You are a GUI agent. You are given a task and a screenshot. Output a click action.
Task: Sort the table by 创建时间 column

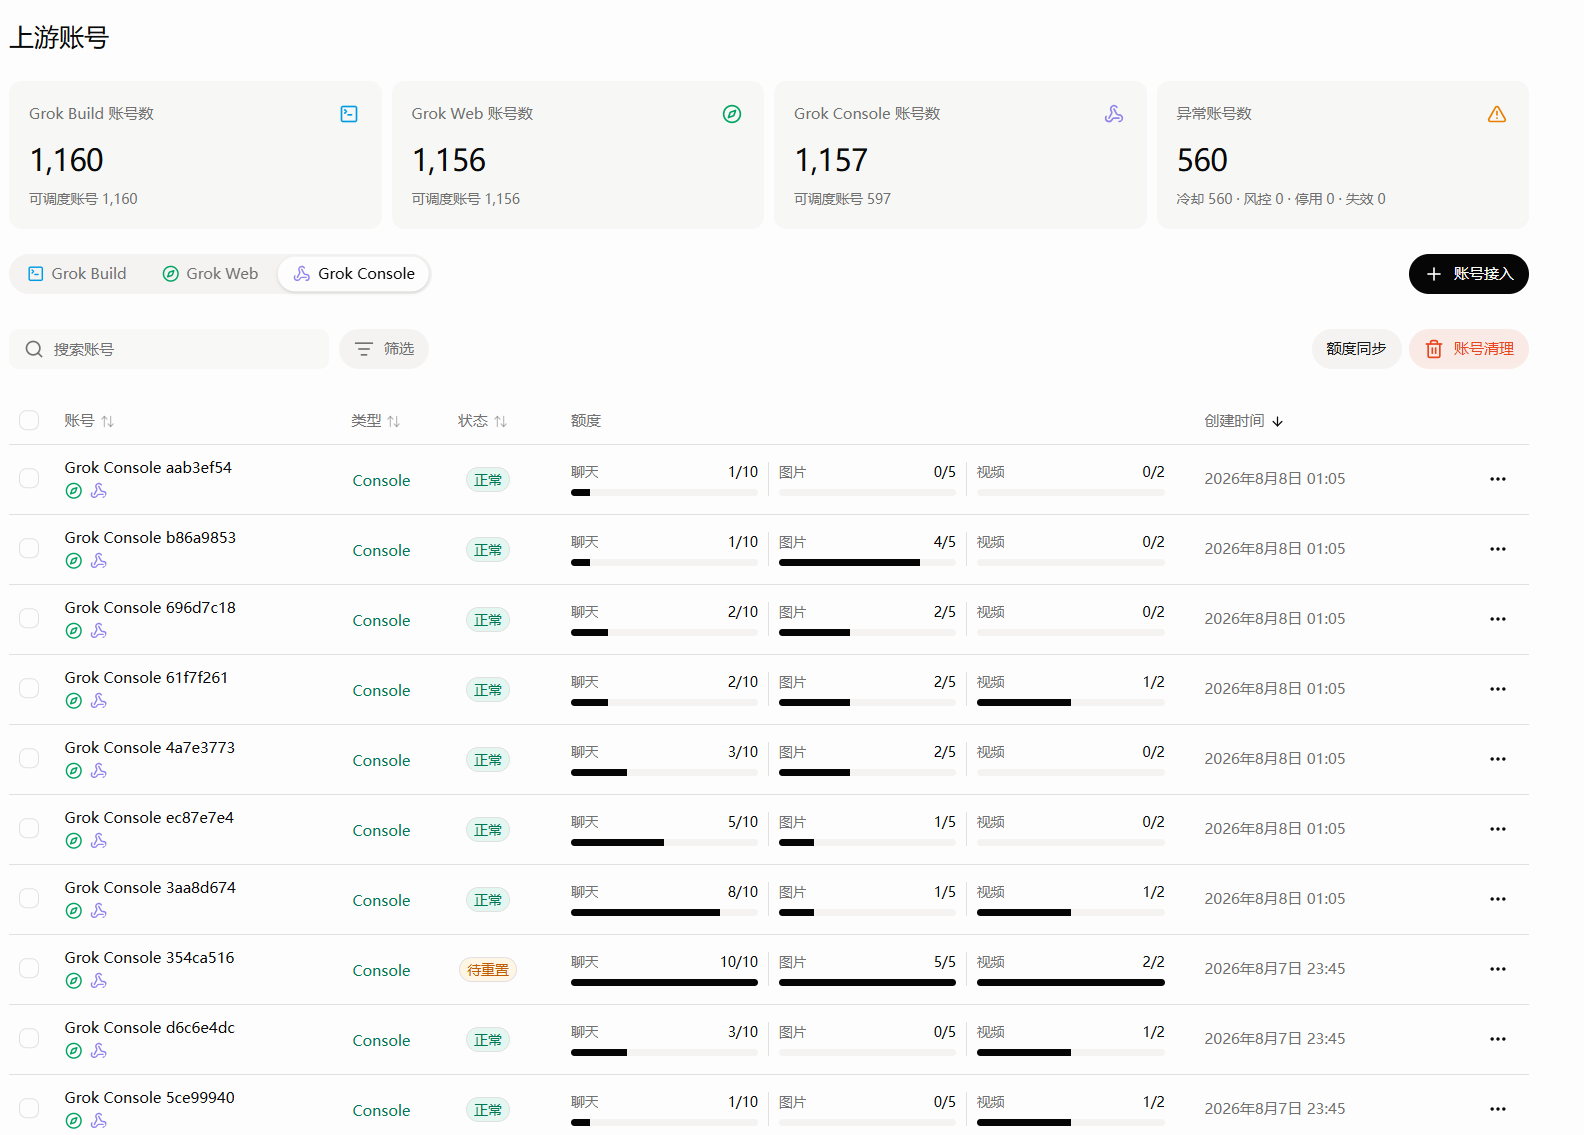(1244, 421)
